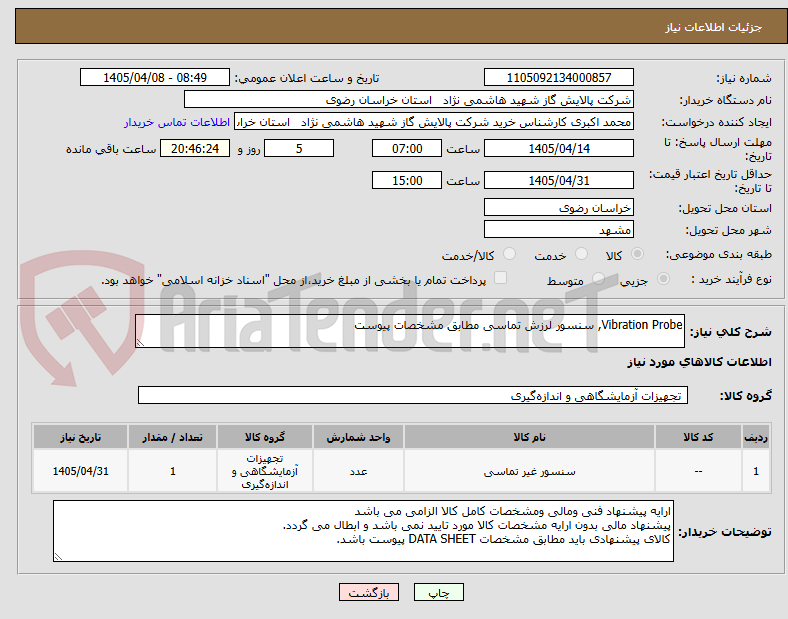788x619 pixels.
Task: Click the response deadline time 07:00
Action: click(407, 148)
